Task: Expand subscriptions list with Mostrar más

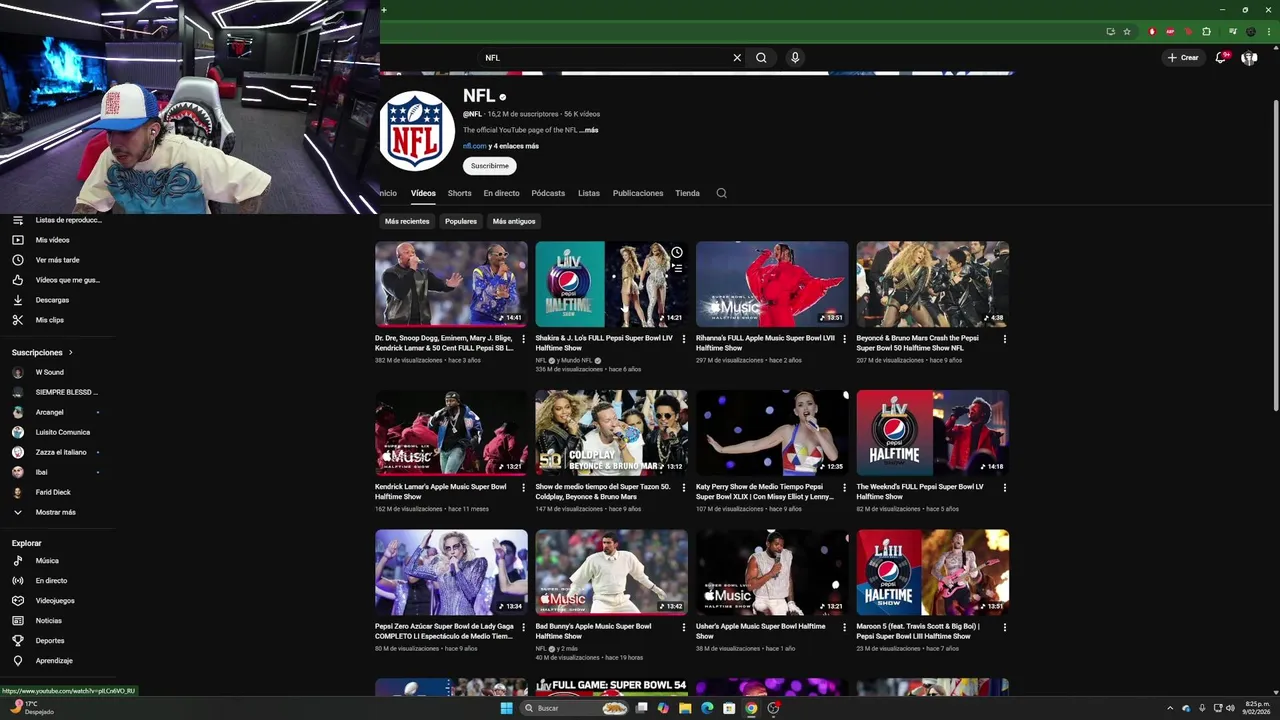Action: point(56,512)
